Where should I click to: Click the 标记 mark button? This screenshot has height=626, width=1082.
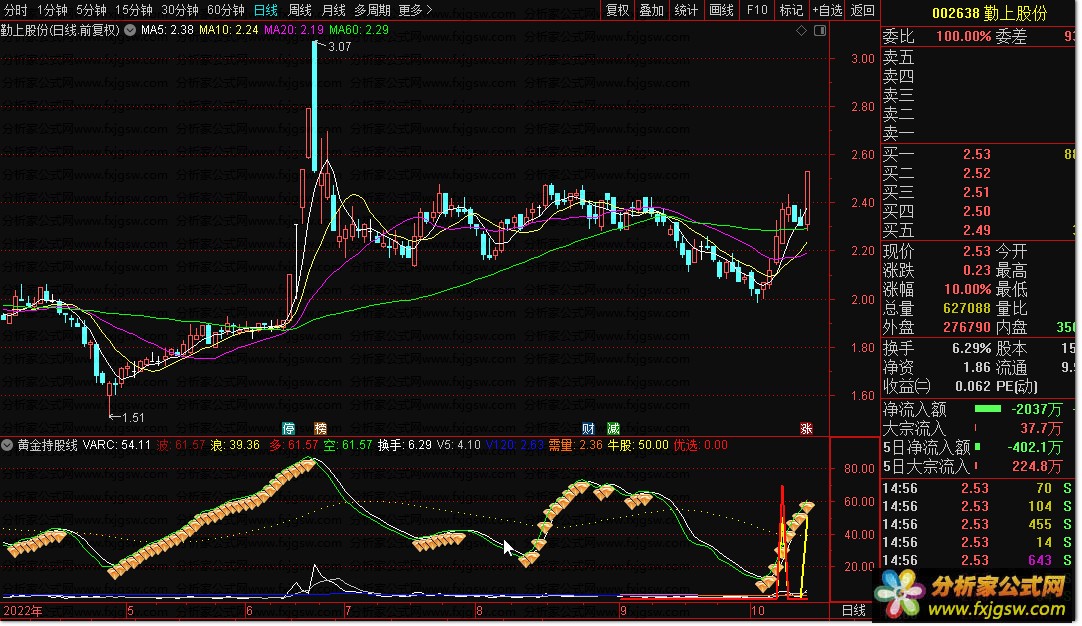[791, 10]
